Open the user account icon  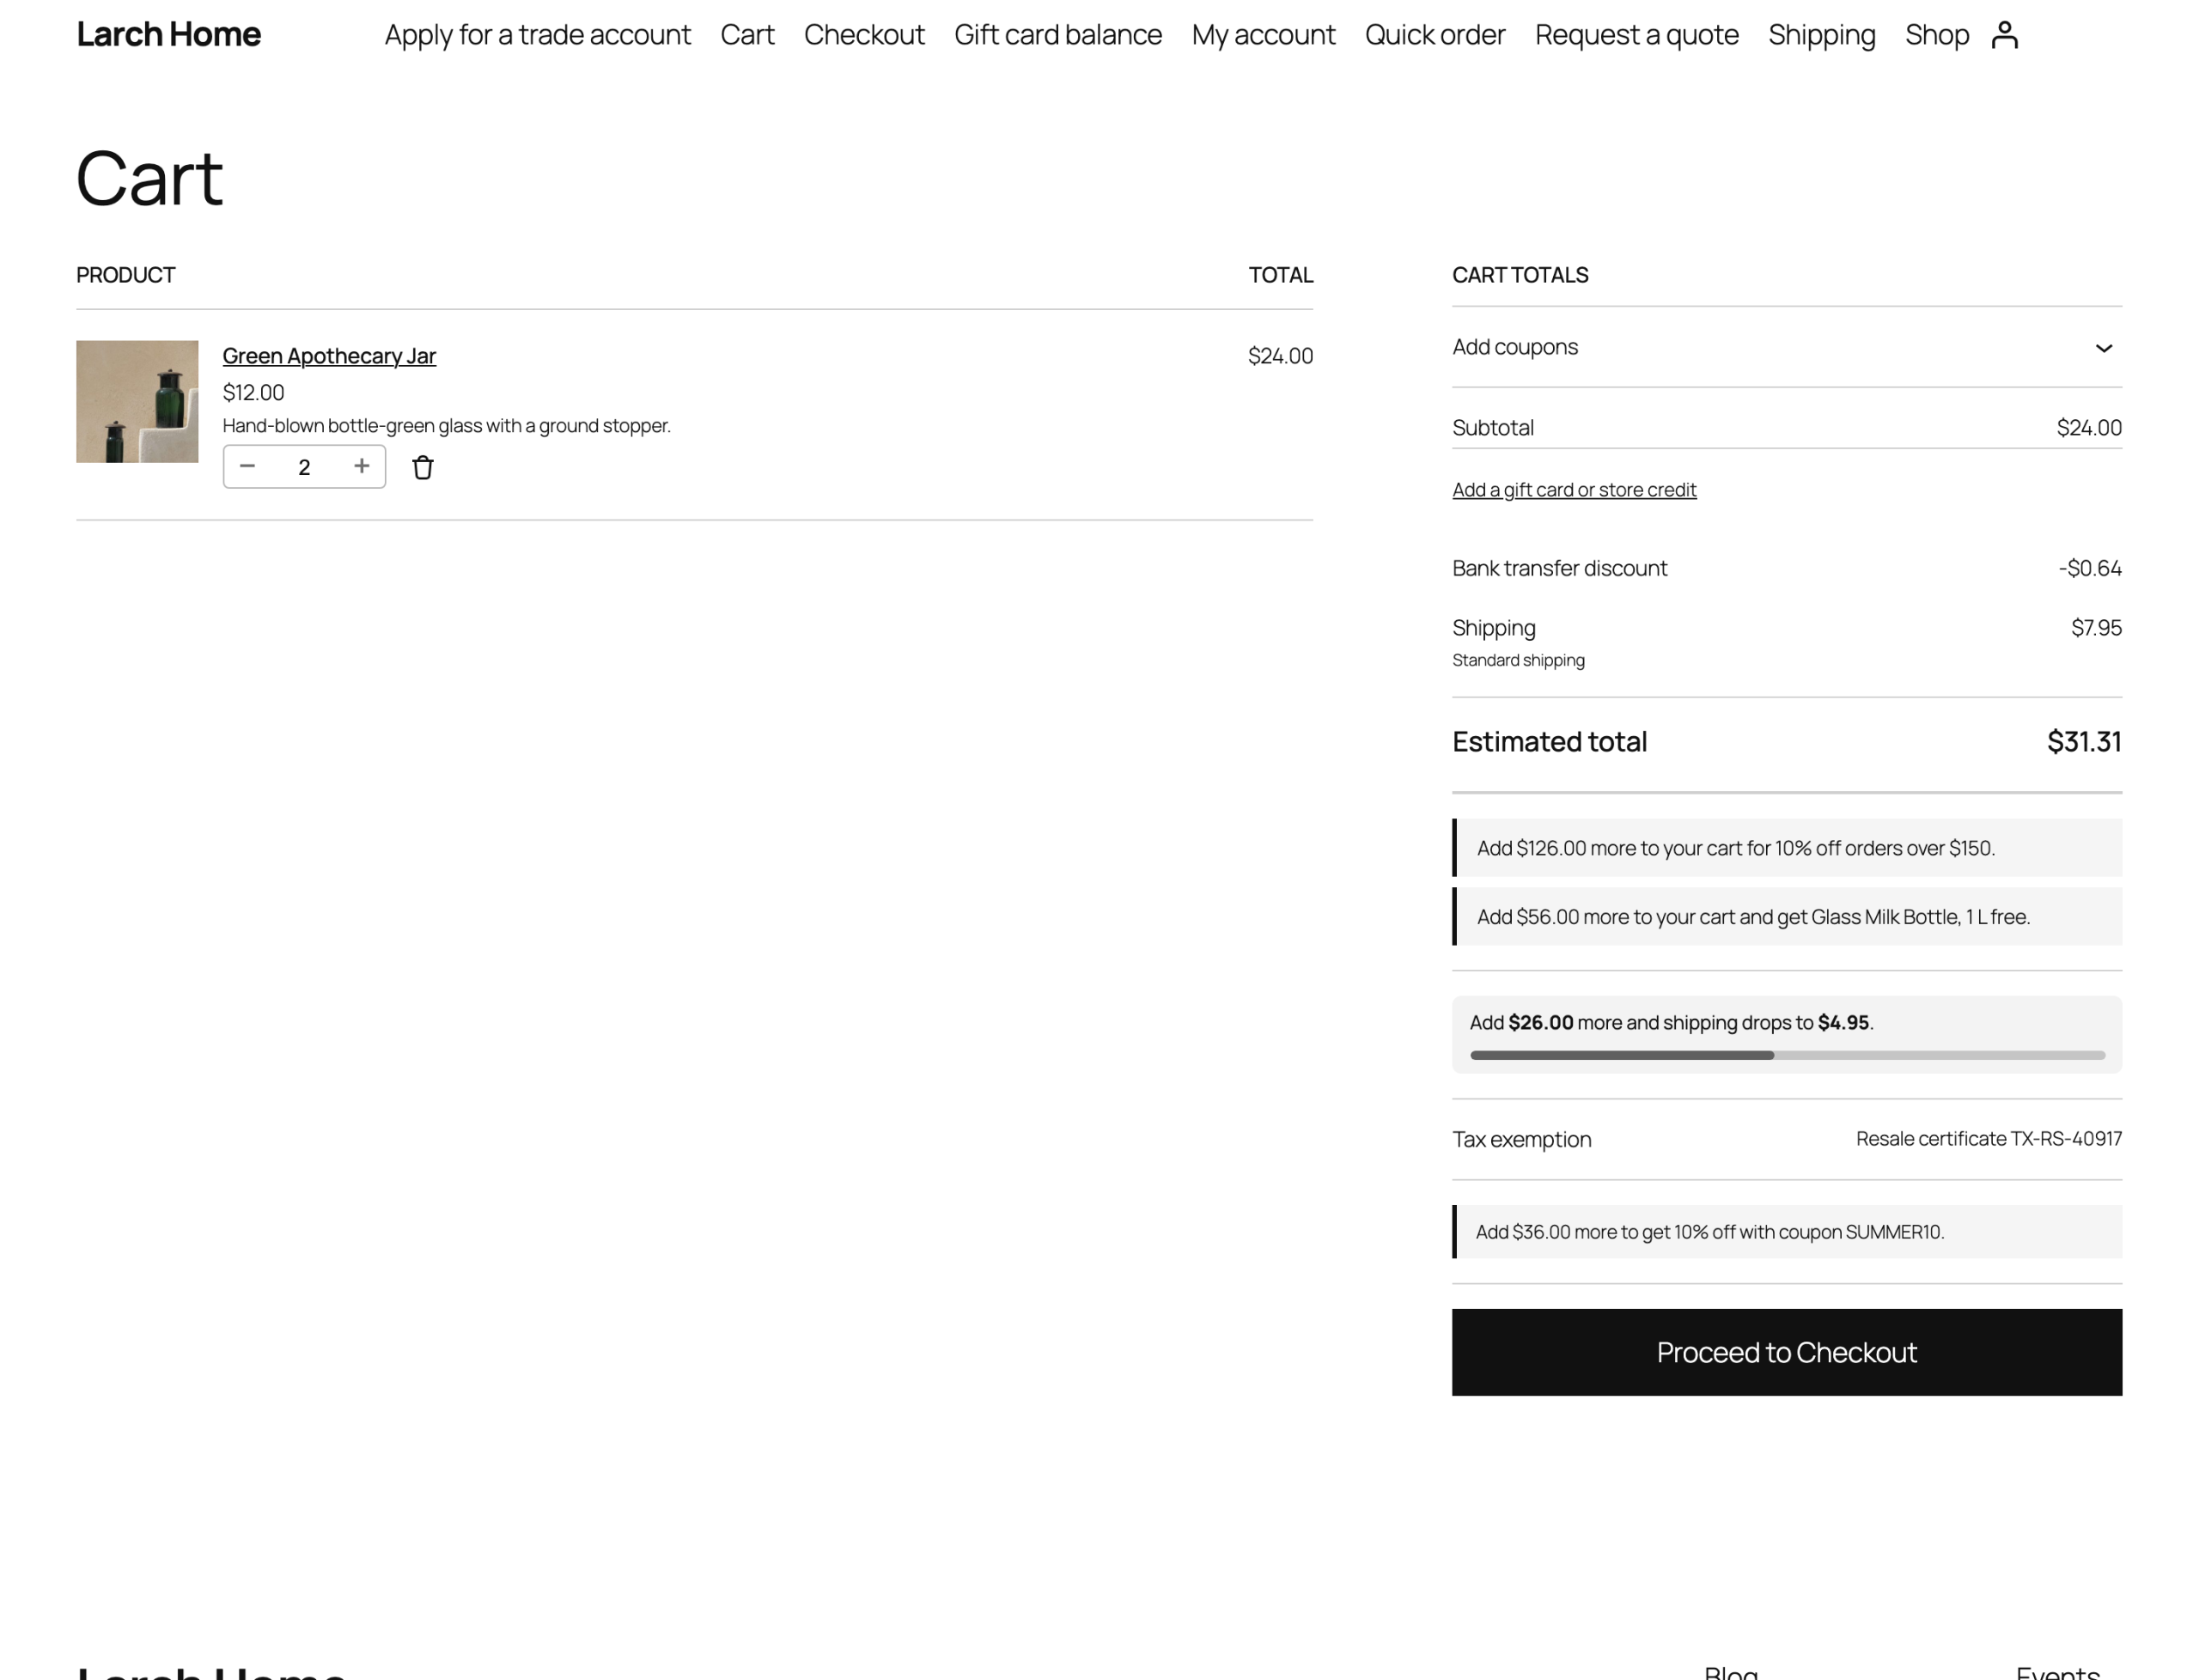(x=2004, y=35)
